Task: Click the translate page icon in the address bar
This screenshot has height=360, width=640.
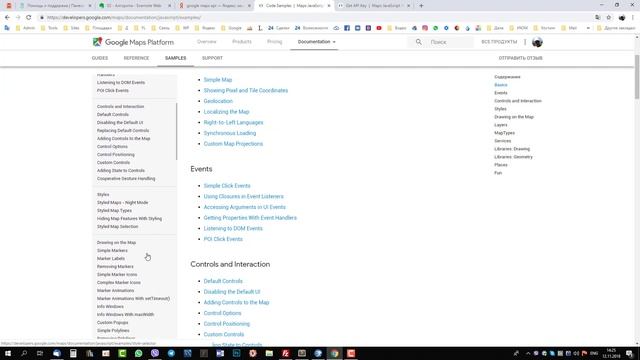Action: click(x=598, y=18)
